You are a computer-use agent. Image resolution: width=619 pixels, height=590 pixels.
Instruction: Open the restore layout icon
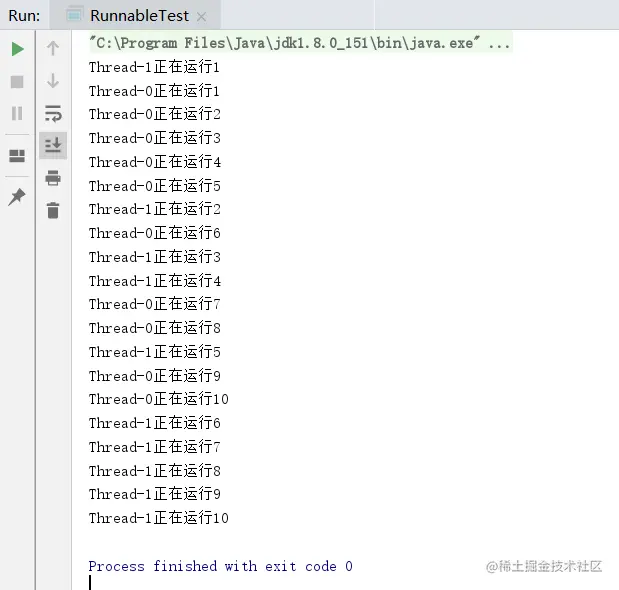17,156
